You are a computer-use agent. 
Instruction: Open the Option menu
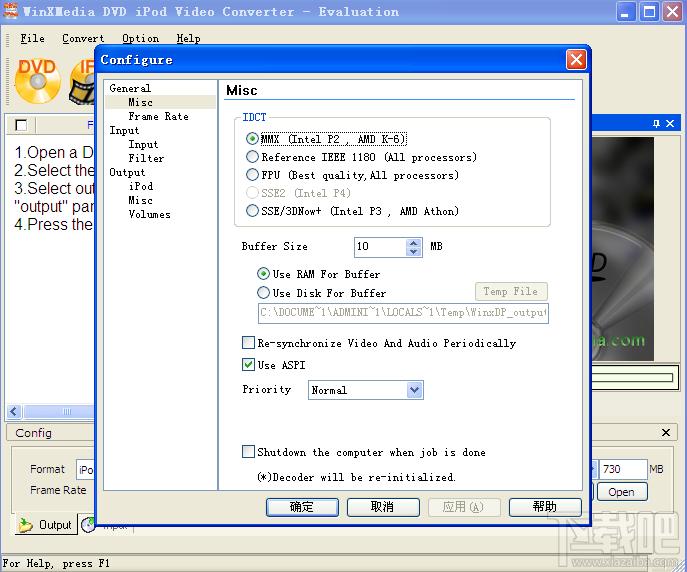pos(141,39)
